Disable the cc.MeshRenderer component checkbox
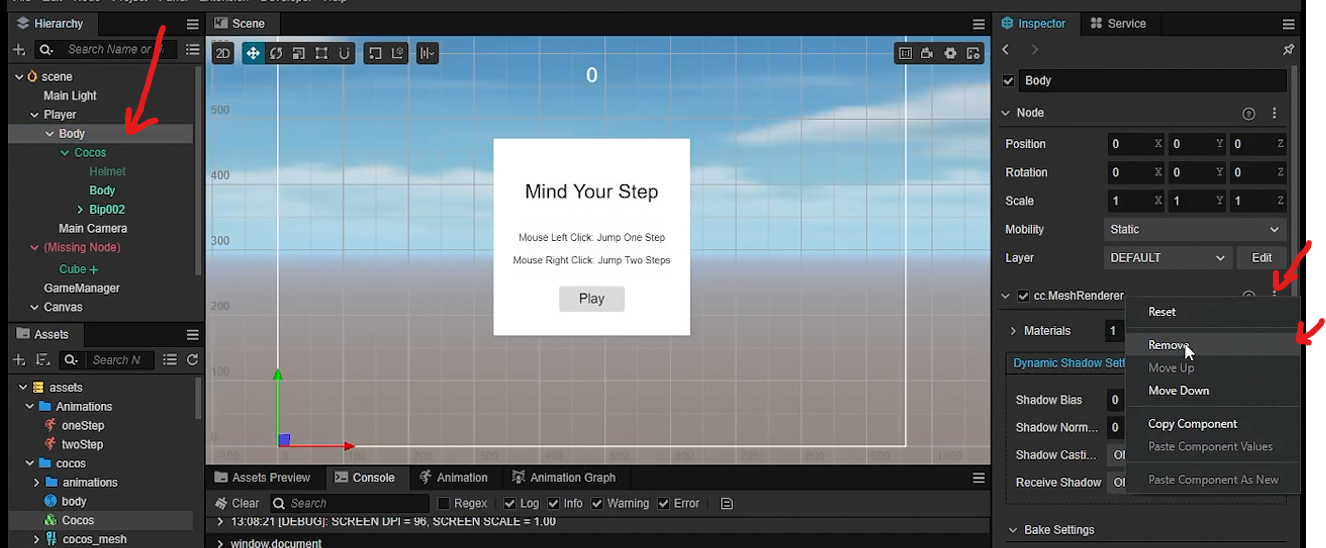This screenshot has width=1326, height=548. 1023,296
